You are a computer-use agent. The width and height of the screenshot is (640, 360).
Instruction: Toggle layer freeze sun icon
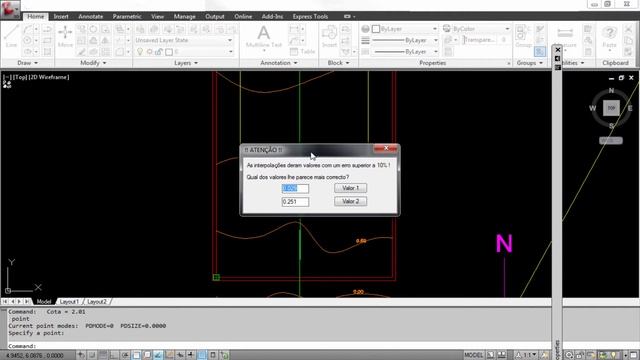[149, 52]
